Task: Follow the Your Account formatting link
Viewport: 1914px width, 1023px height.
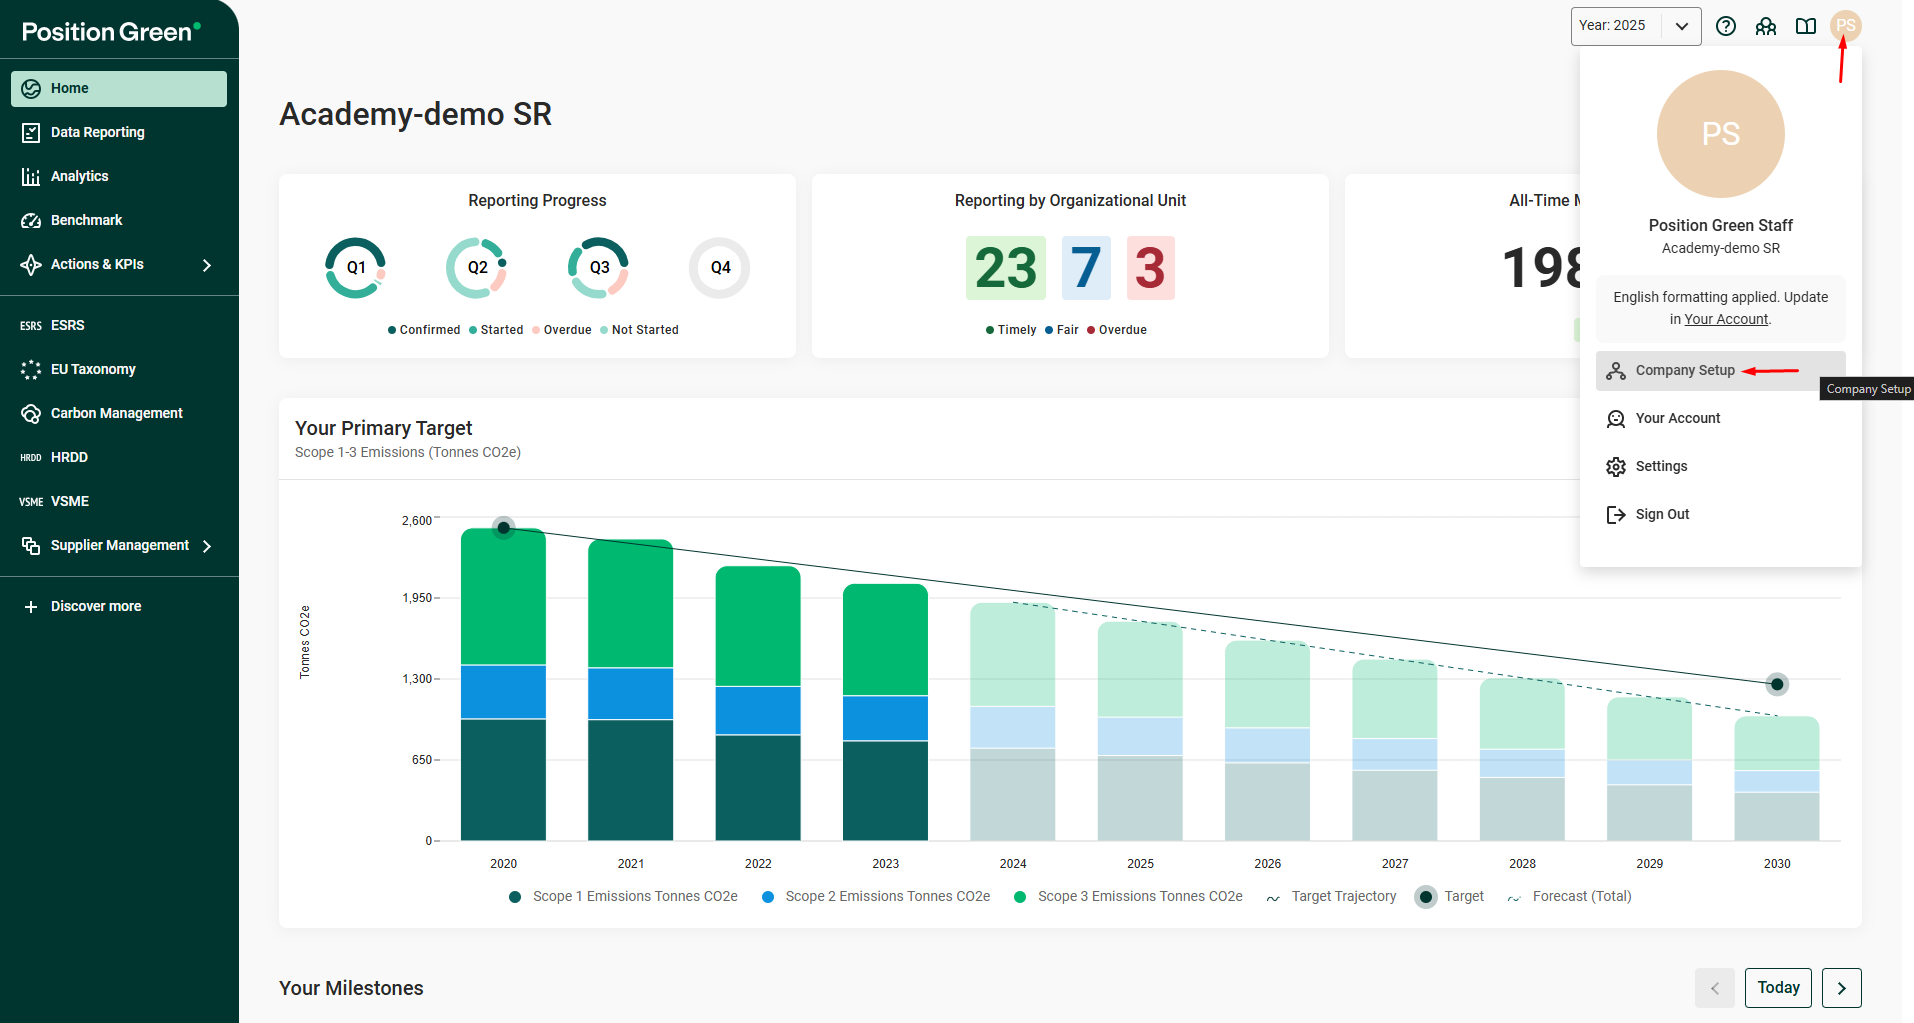Action: (1725, 320)
